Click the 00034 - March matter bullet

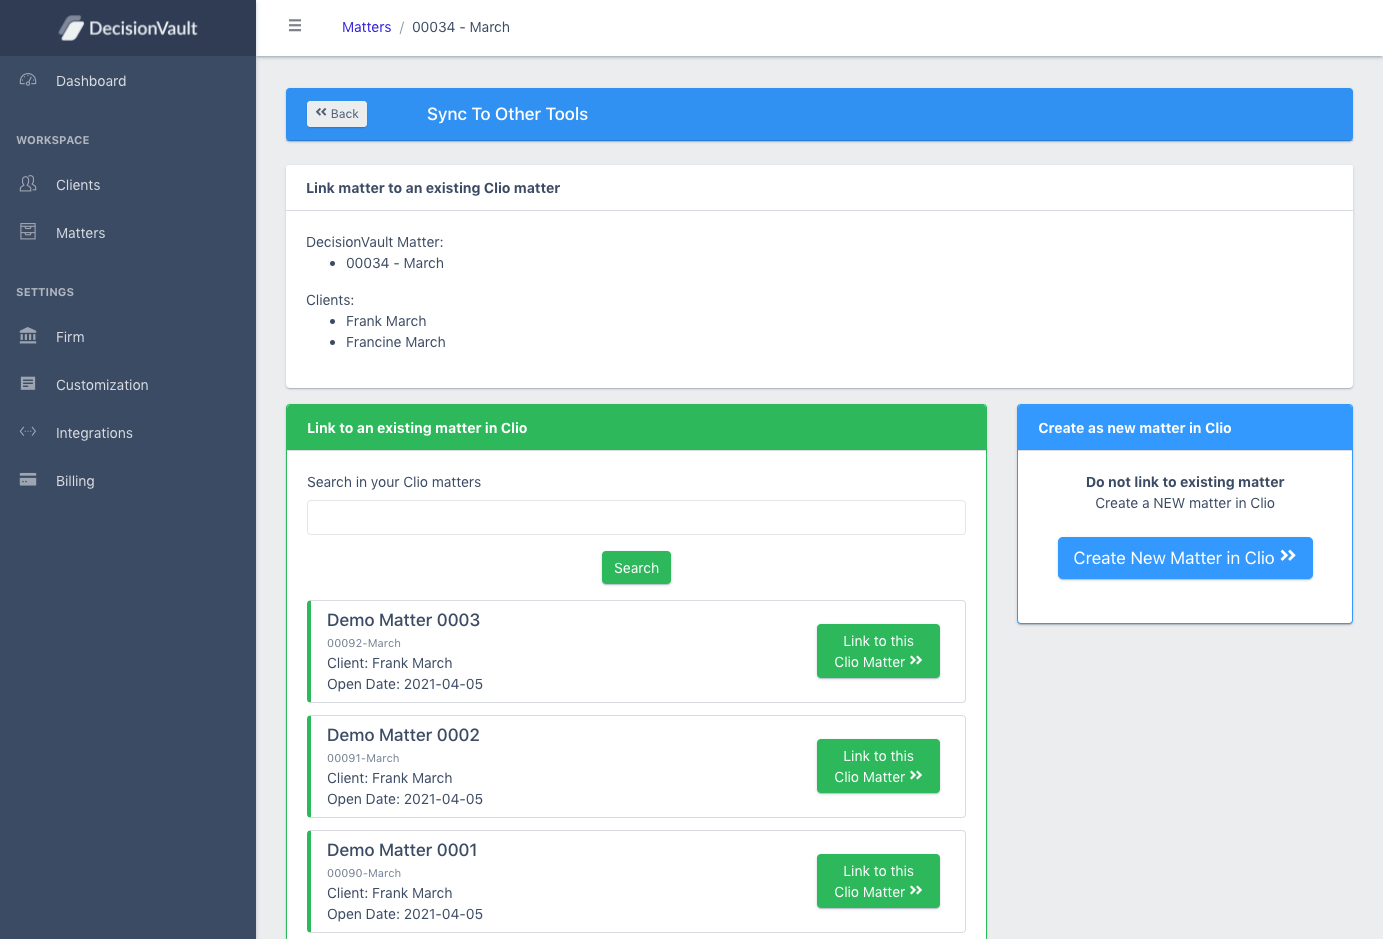[395, 263]
